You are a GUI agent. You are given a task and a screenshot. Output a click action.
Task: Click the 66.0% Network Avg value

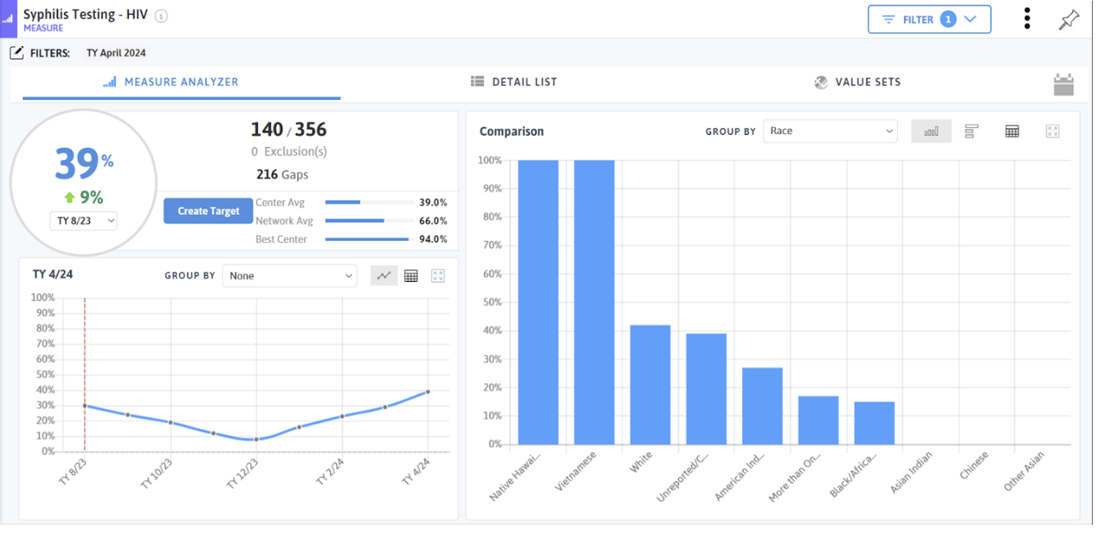pos(433,221)
